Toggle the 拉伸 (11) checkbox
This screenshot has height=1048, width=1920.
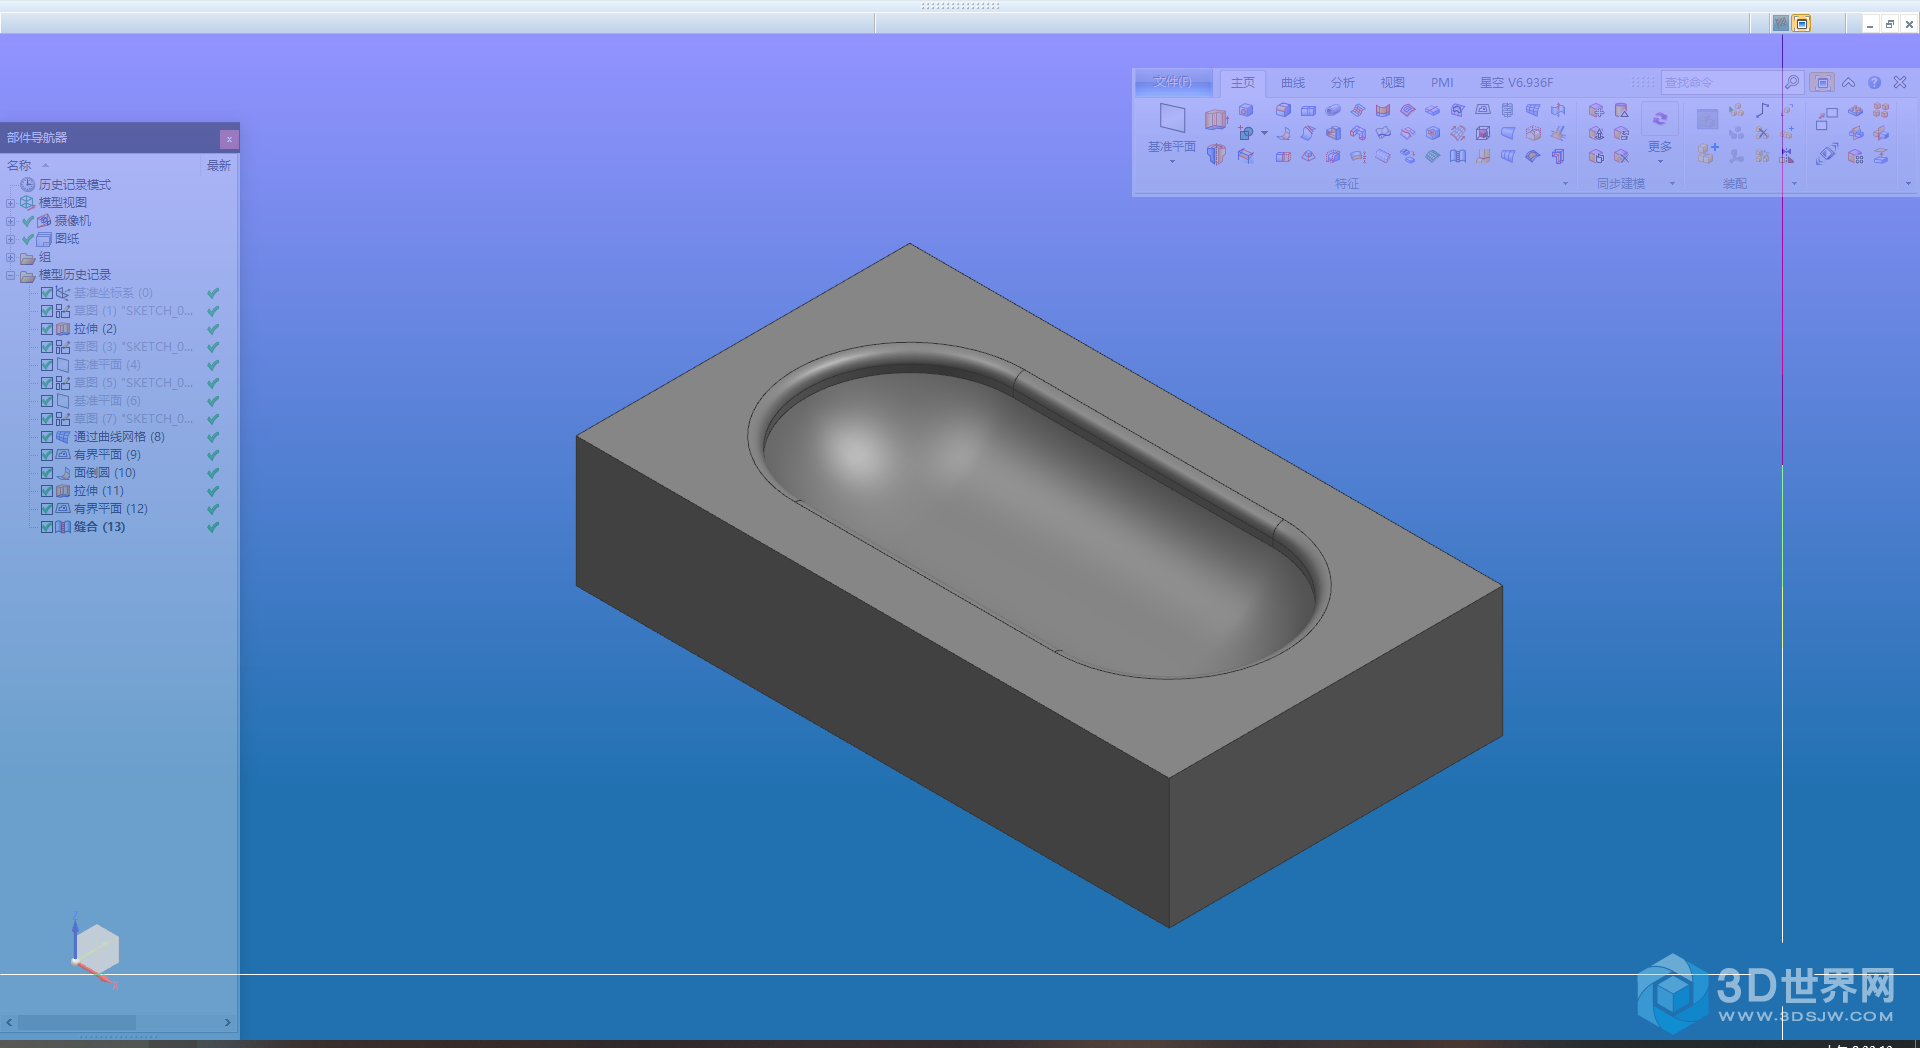coord(47,491)
